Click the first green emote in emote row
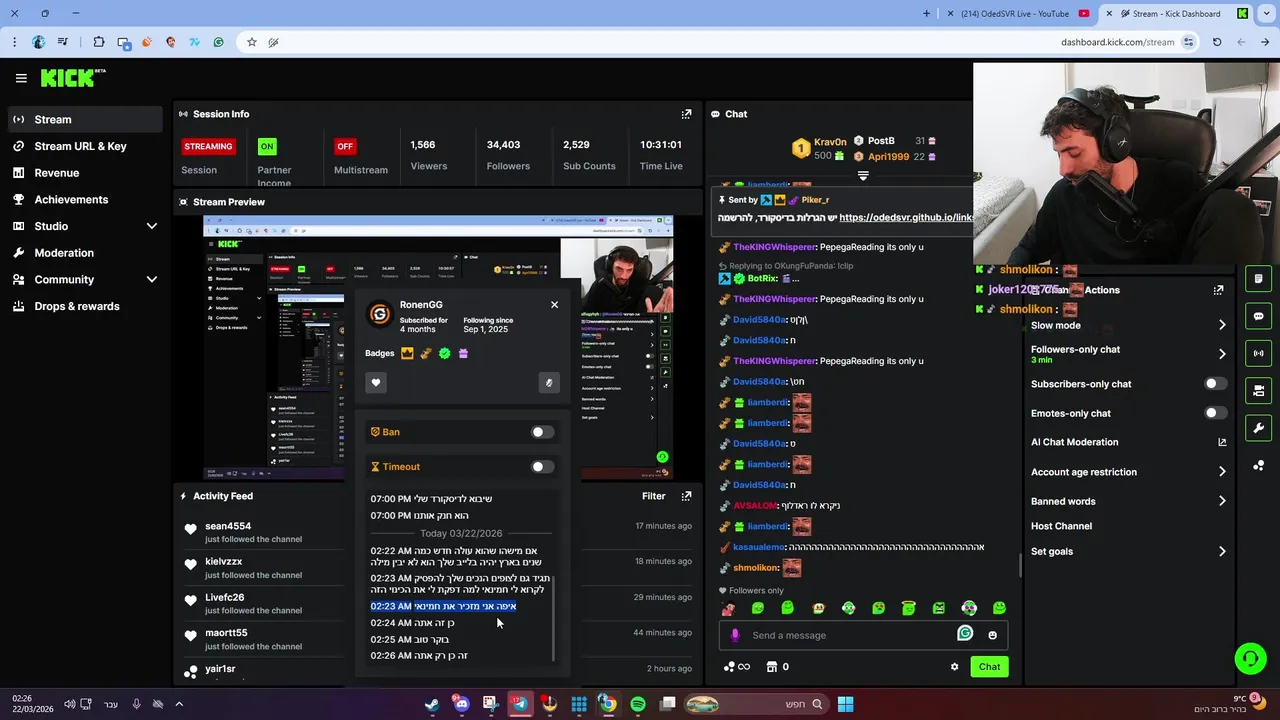 point(758,608)
